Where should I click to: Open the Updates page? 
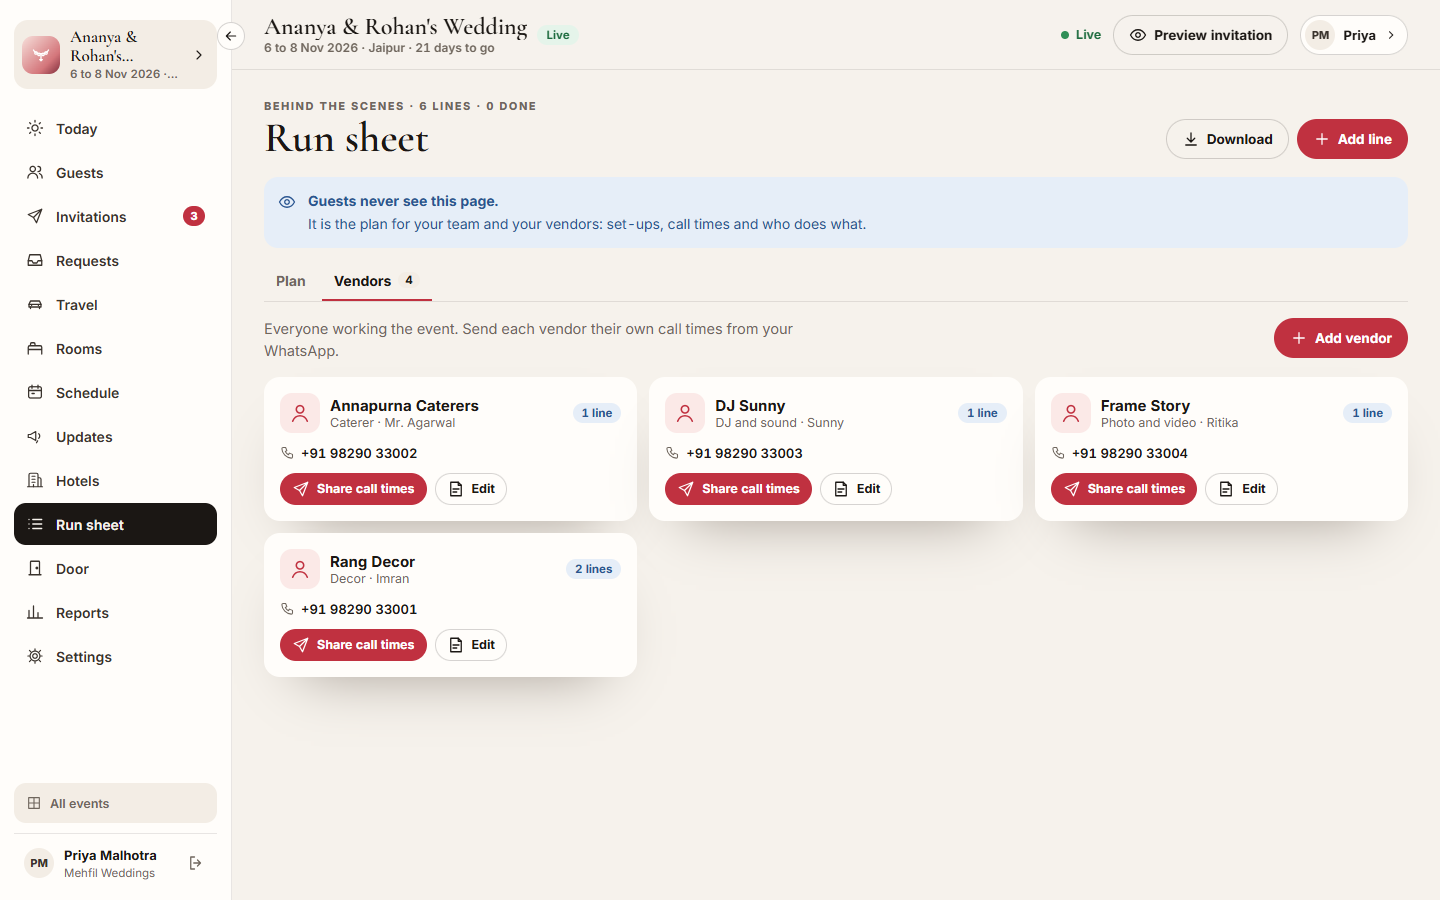115,437
